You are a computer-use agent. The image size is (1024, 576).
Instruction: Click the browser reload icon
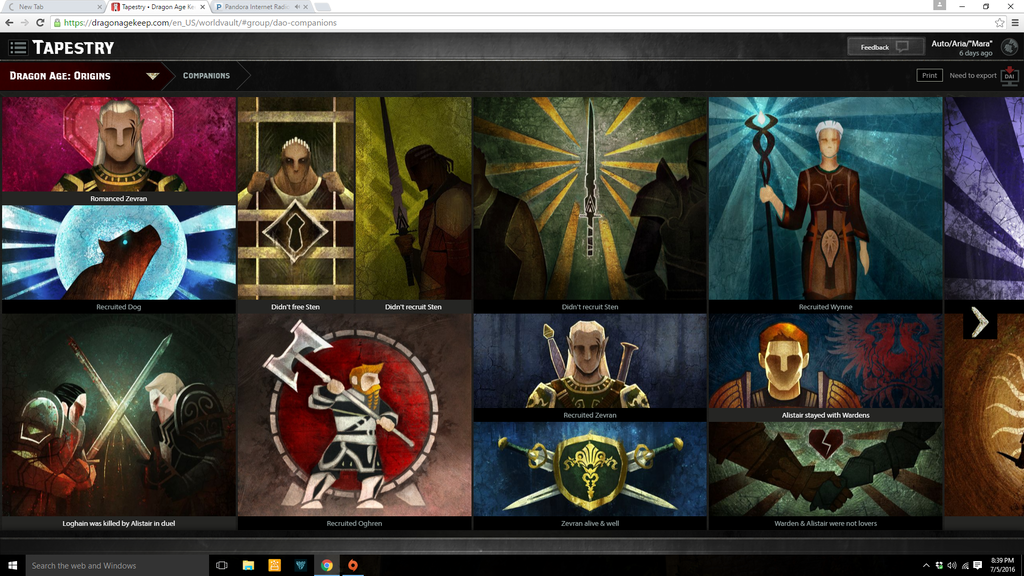(x=40, y=22)
